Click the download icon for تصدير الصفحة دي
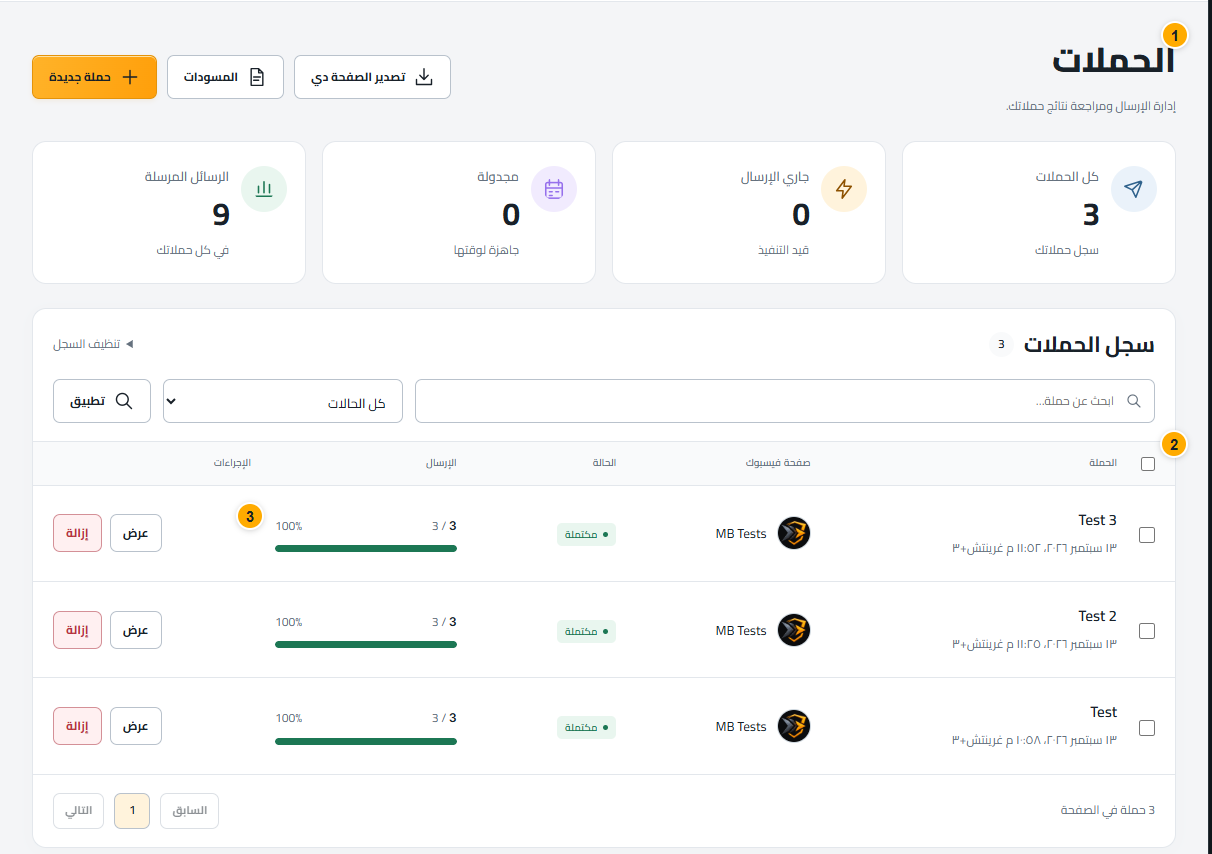The image size is (1212, 854). tap(424, 77)
